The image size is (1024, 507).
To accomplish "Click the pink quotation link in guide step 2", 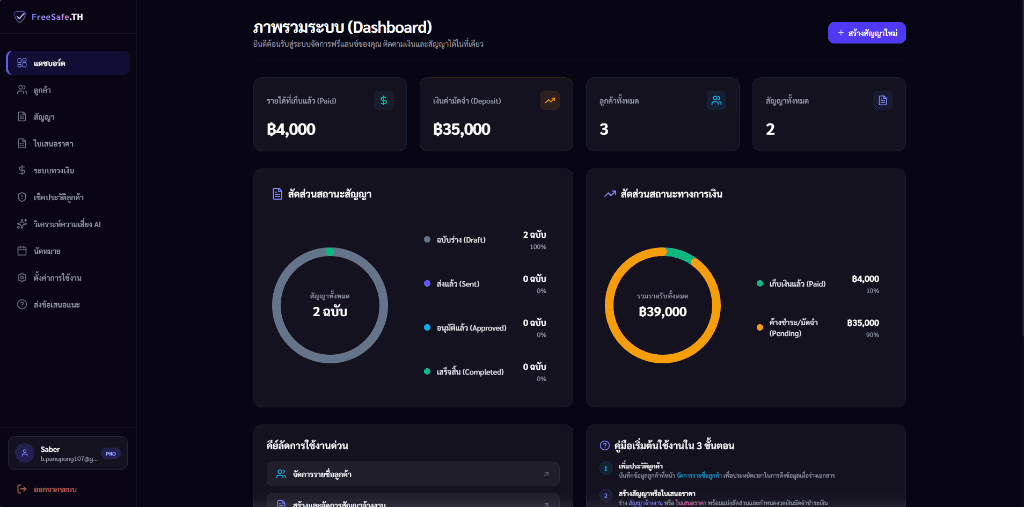I will coord(689,502).
